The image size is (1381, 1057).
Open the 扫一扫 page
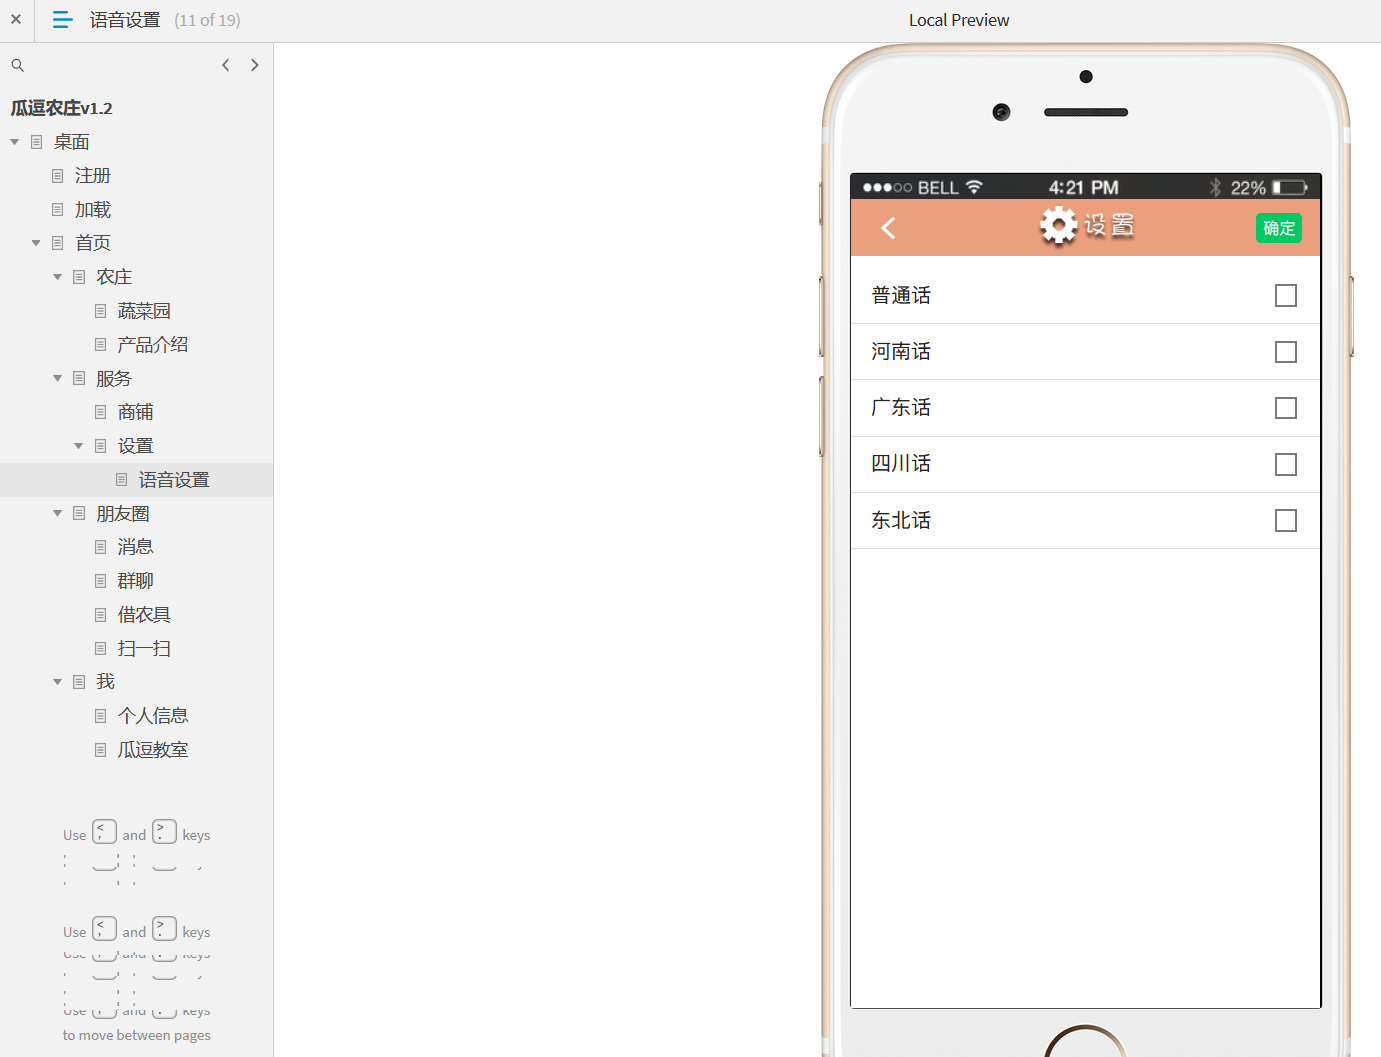[x=144, y=649]
